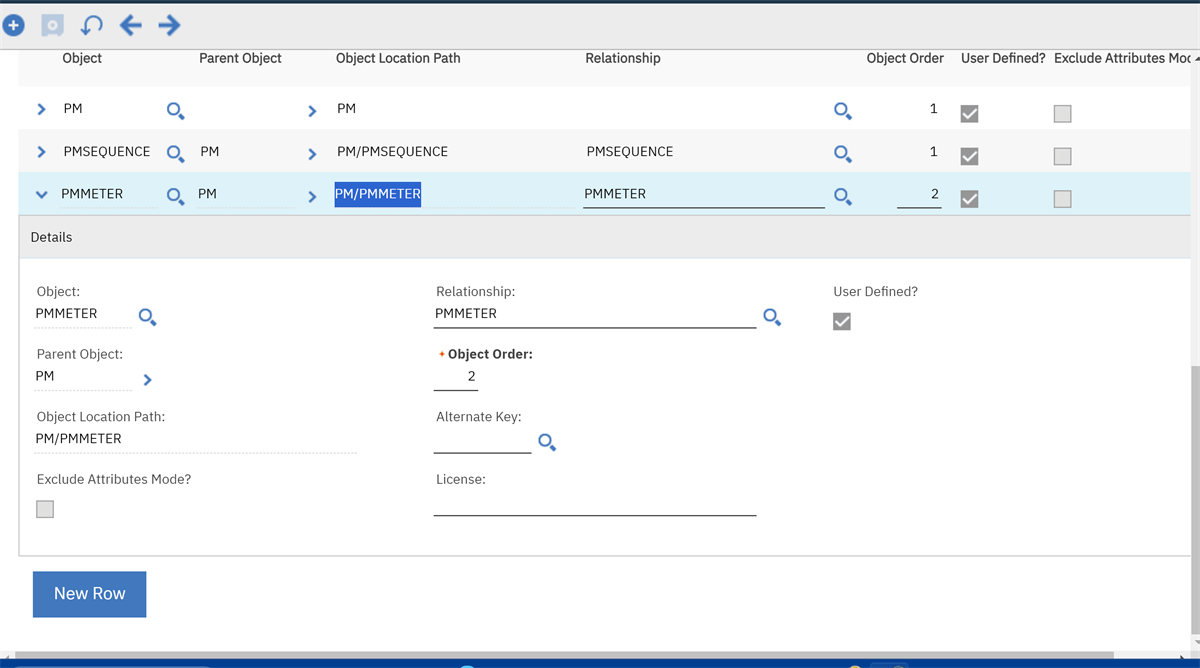Click the Clear Changes undo icon
The height and width of the screenshot is (668, 1200).
pos(91,25)
